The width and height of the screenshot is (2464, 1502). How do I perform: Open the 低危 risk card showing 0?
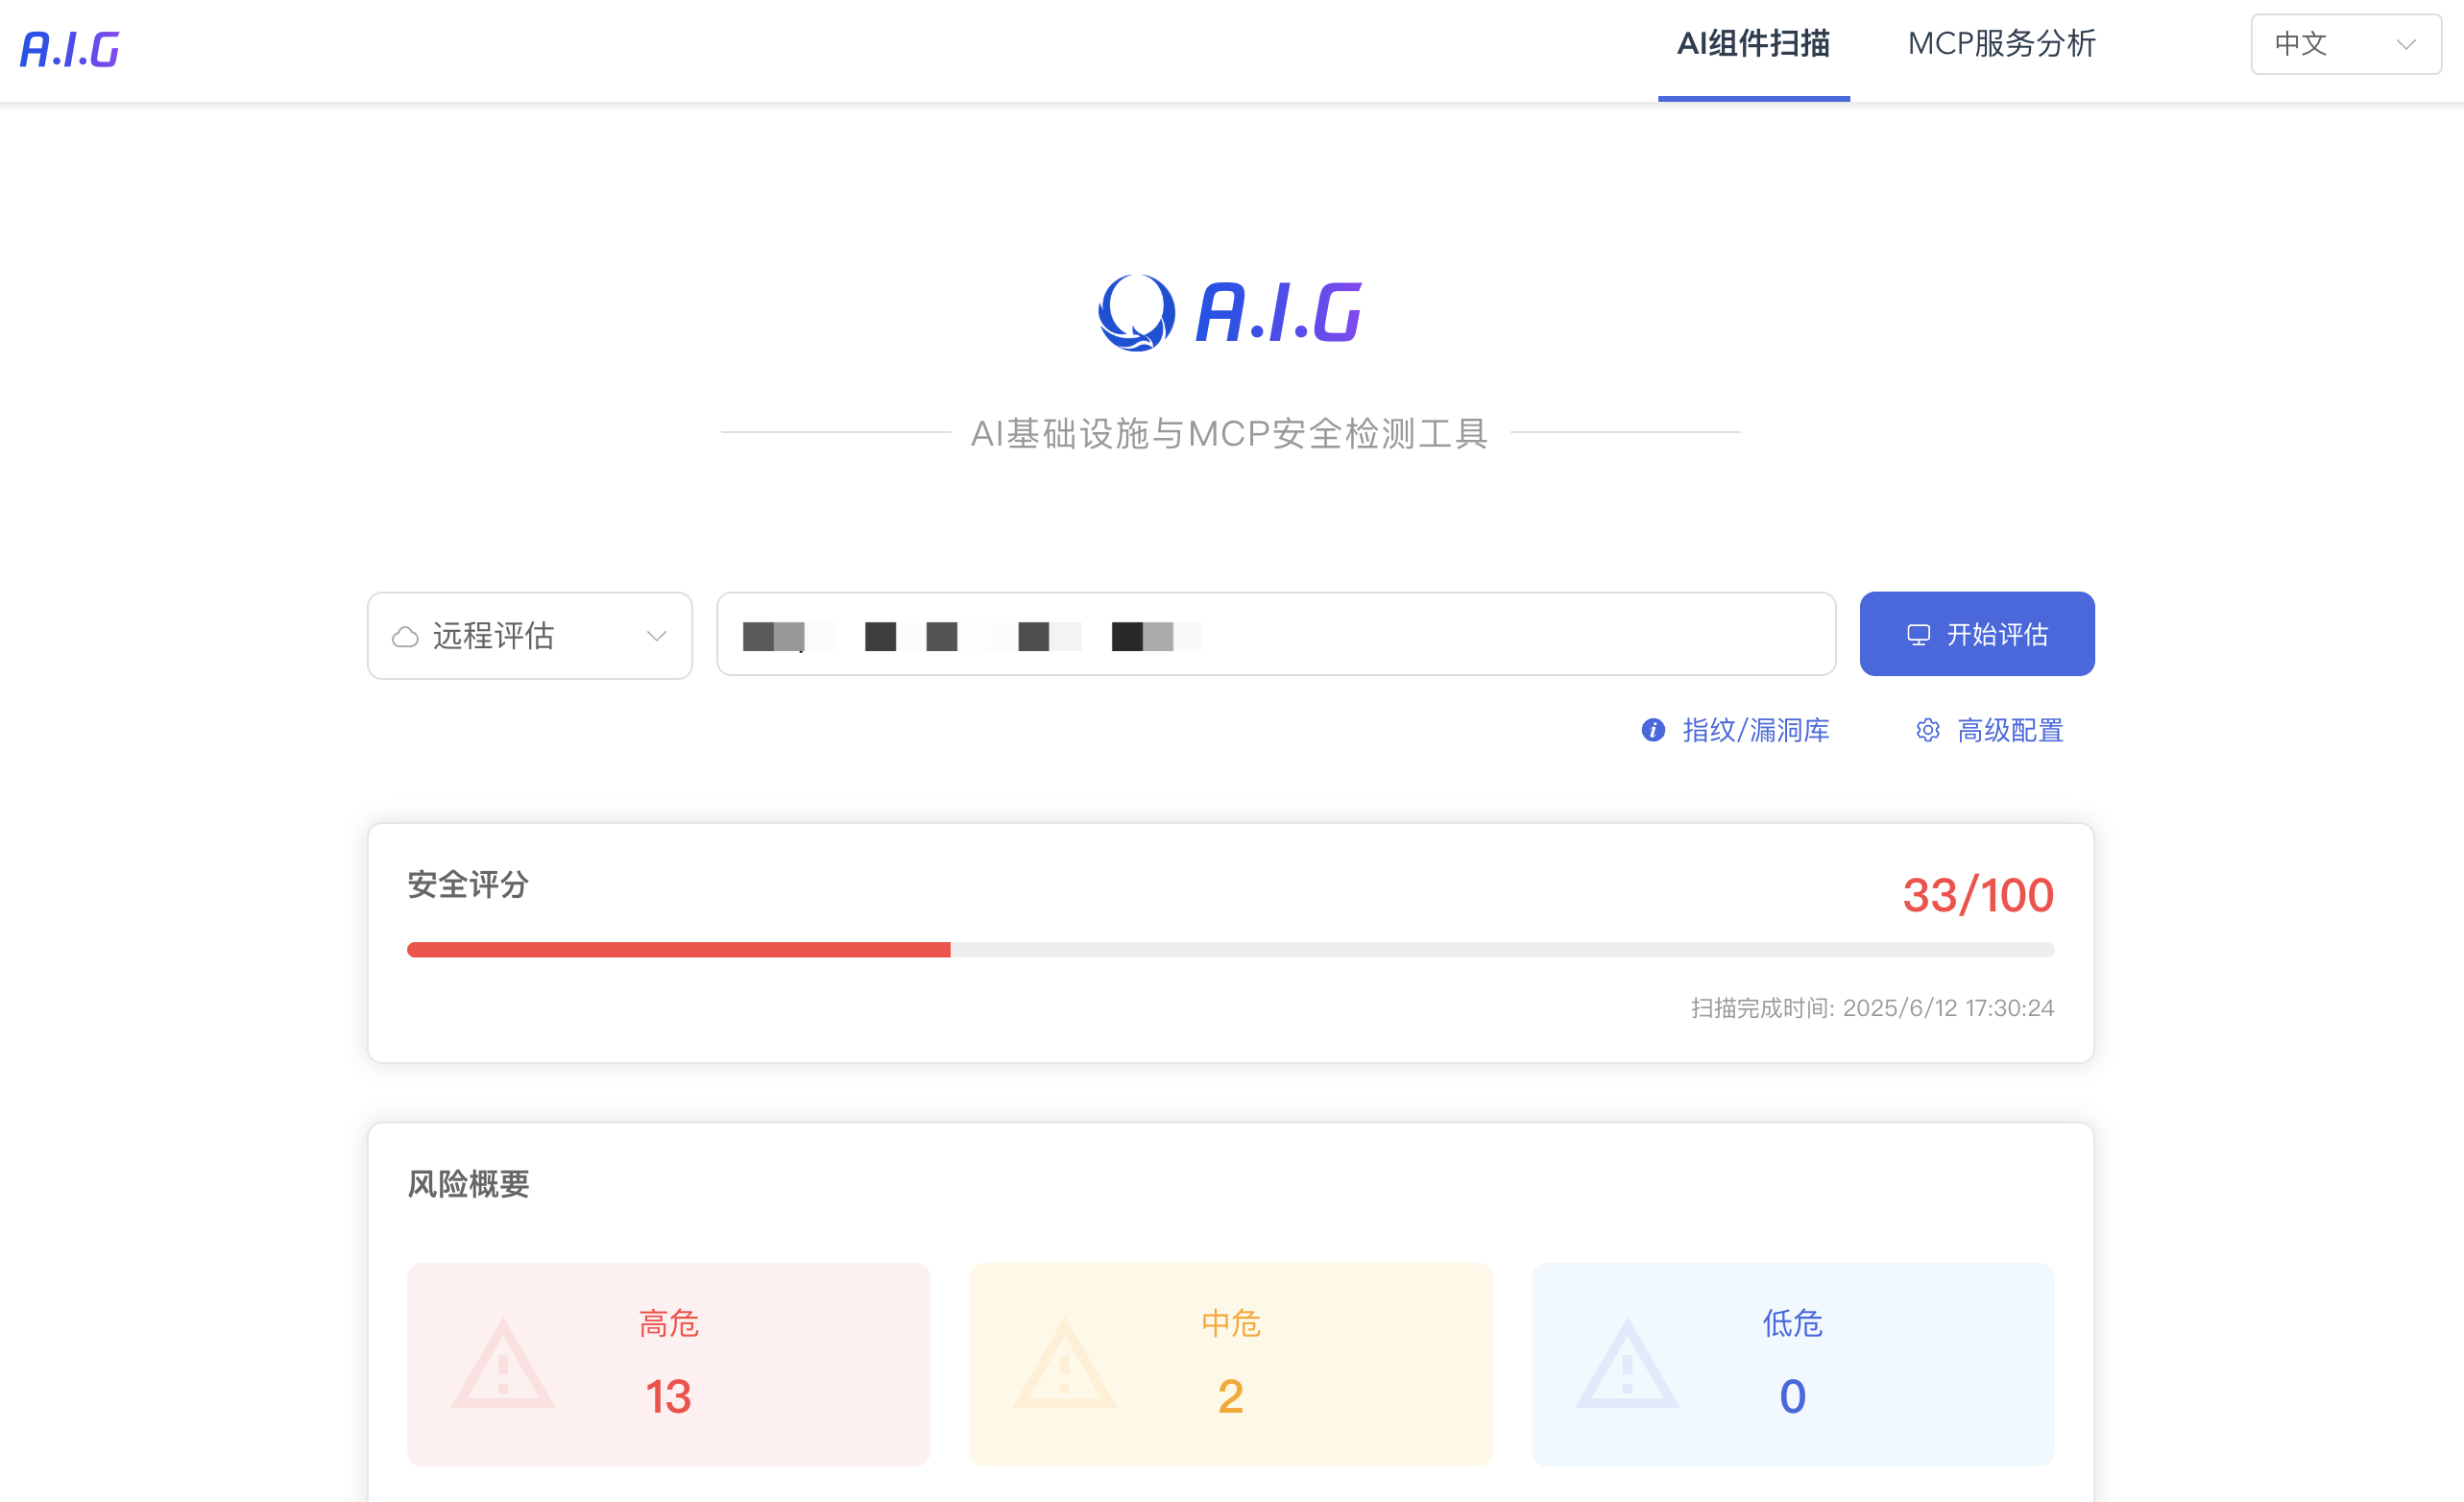[x=1792, y=1364]
